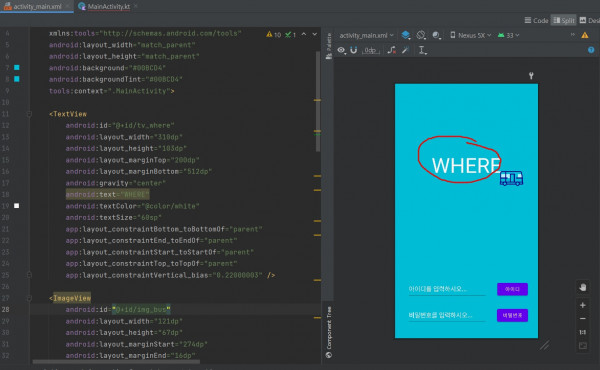Set default margins 0dp button
Viewport: 600px width, 370px height.
370,50
